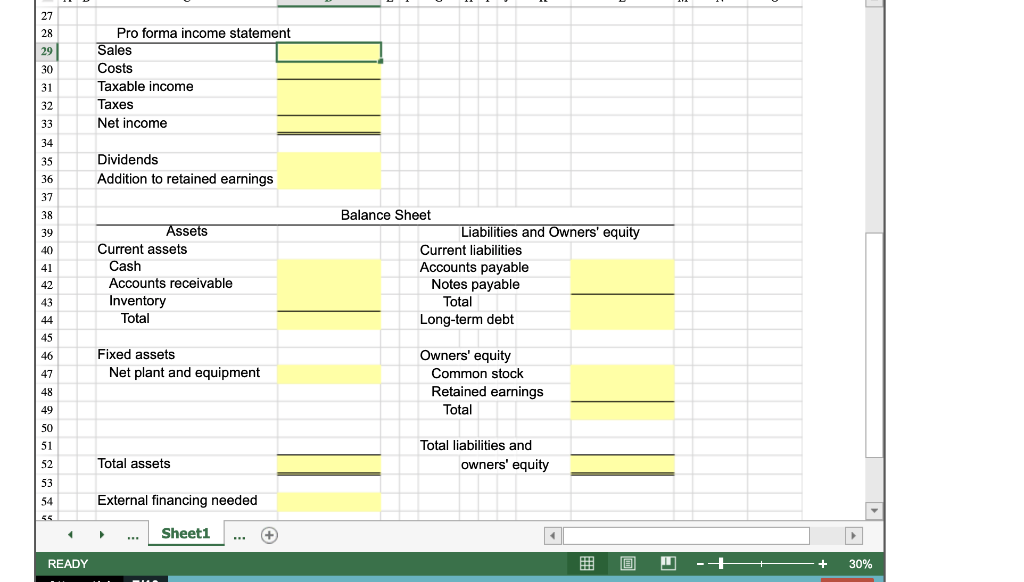Select the Inventory input cell
The width and height of the screenshot is (1024, 582).
tap(328, 302)
